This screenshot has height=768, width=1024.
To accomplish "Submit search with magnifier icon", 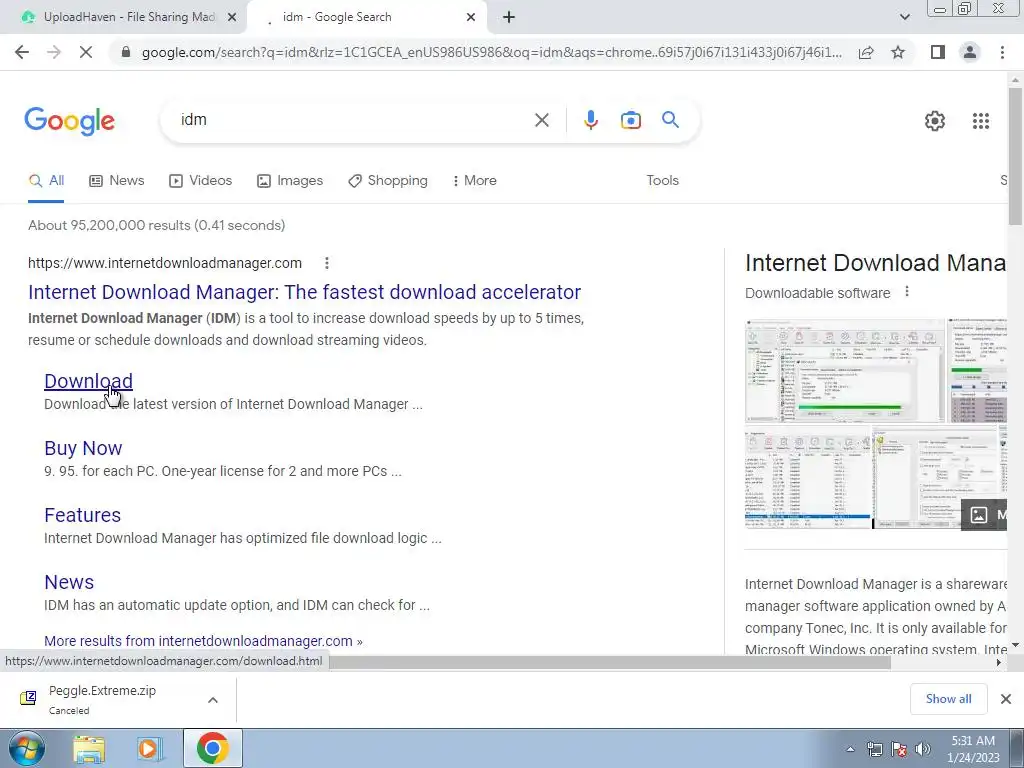I will click(670, 120).
